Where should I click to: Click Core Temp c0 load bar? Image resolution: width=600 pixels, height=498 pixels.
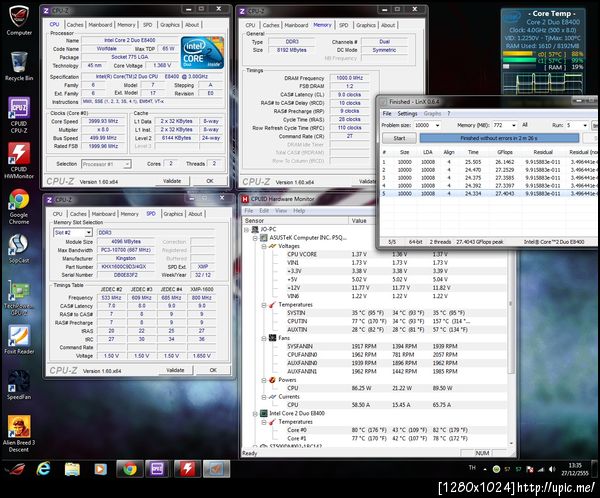tap(518, 54)
